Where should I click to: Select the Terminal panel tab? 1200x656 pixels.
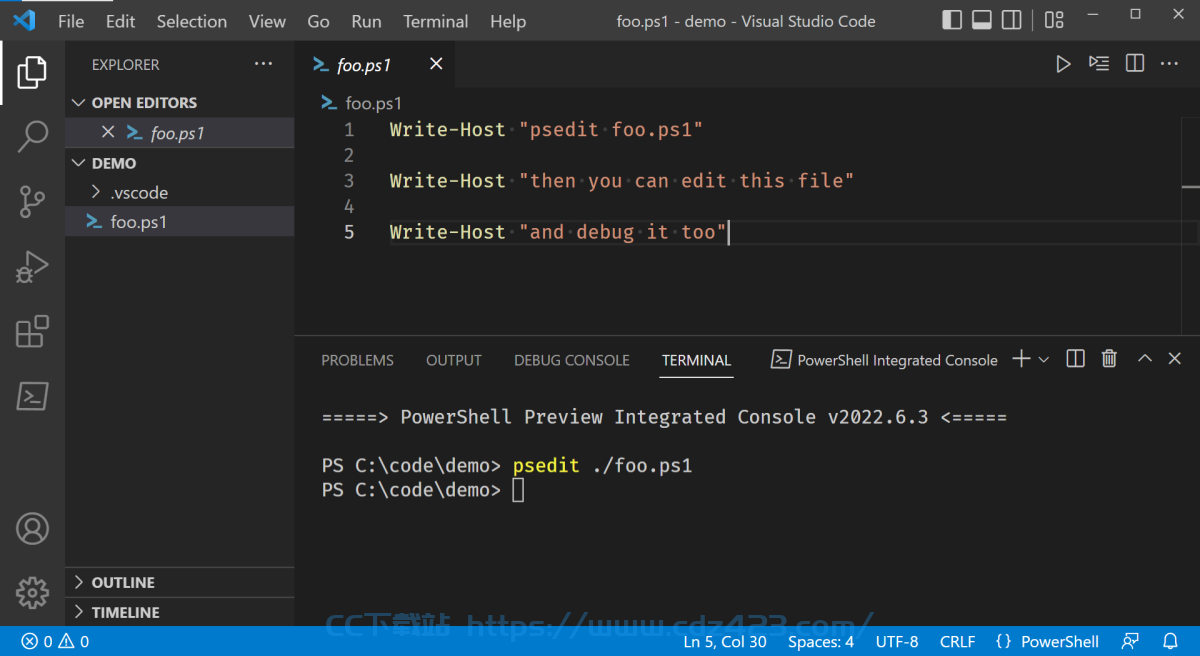pyautogui.click(x=696, y=360)
